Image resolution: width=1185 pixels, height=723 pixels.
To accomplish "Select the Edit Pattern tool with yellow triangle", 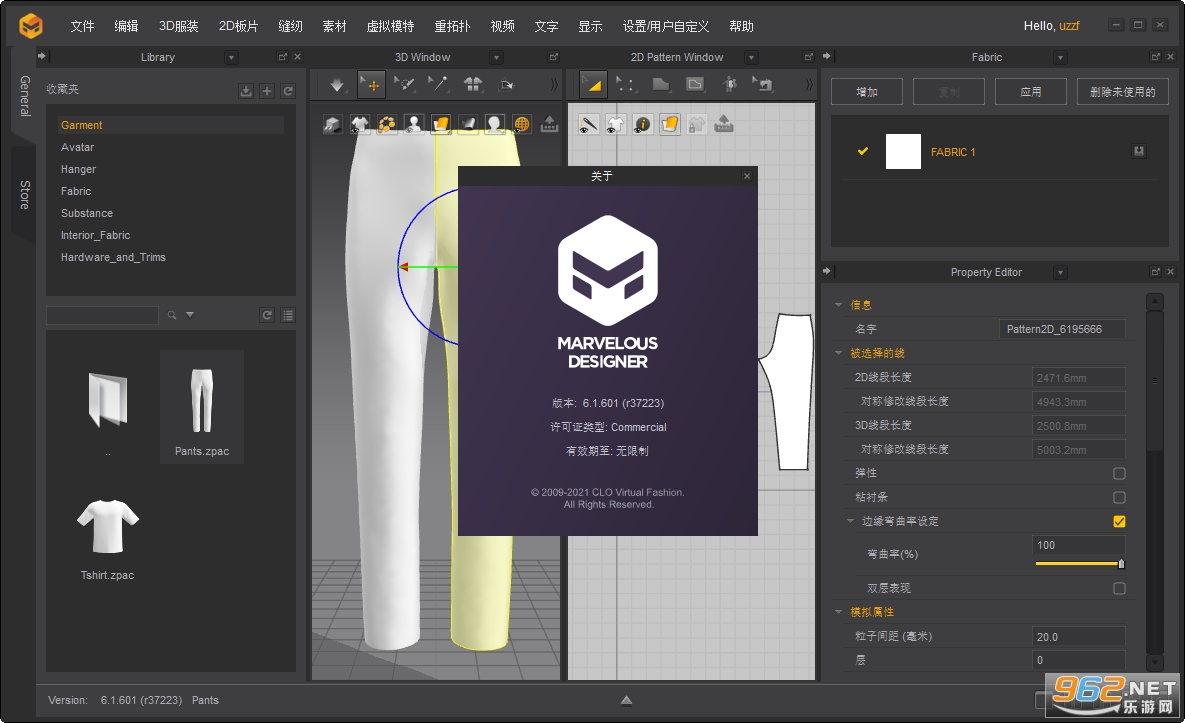I will [593, 85].
